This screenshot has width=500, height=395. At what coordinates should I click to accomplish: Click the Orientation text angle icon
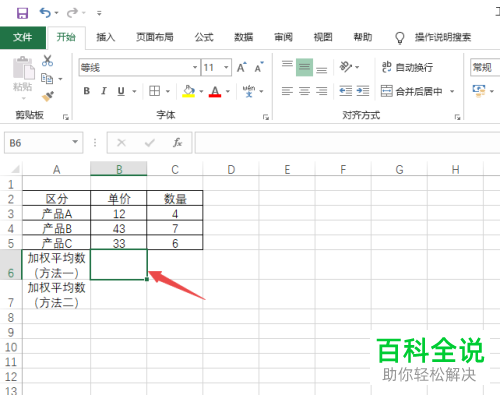click(x=346, y=67)
